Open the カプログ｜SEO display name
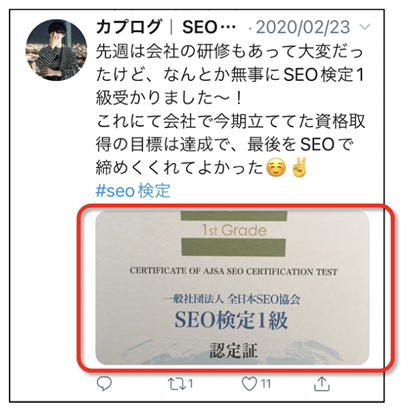Screen dimensions: 408x415 (x=166, y=27)
